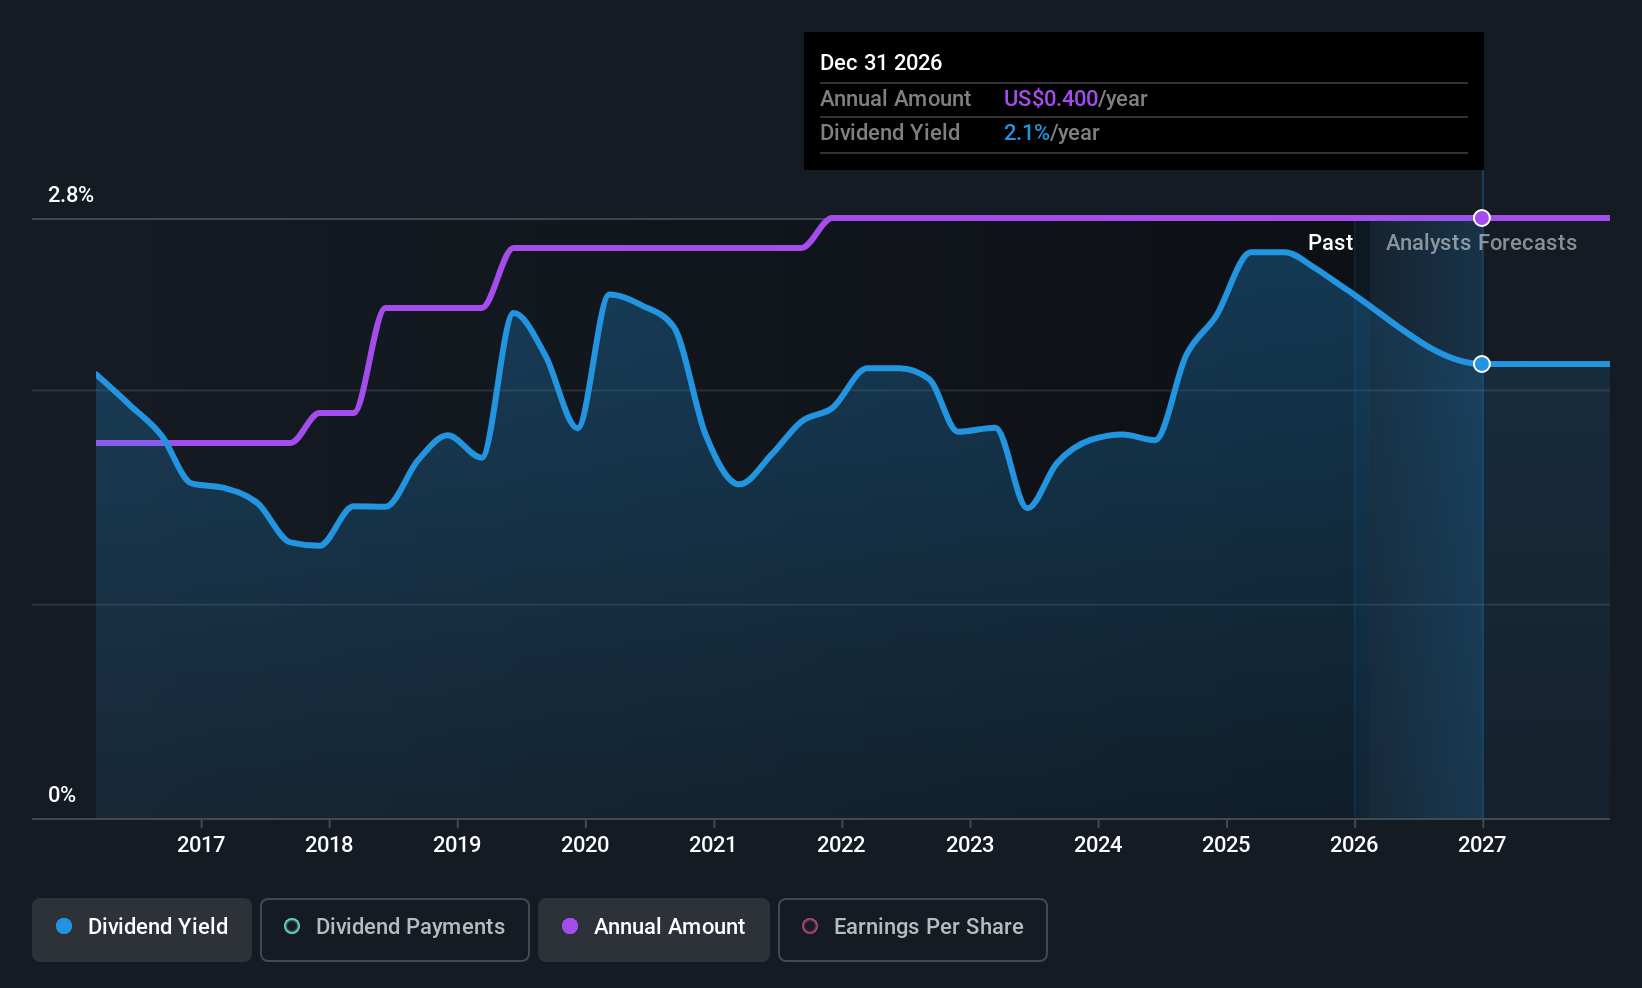Click the 2023 x-axis label
Viewport: 1642px width, 988px height.
coord(970,845)
